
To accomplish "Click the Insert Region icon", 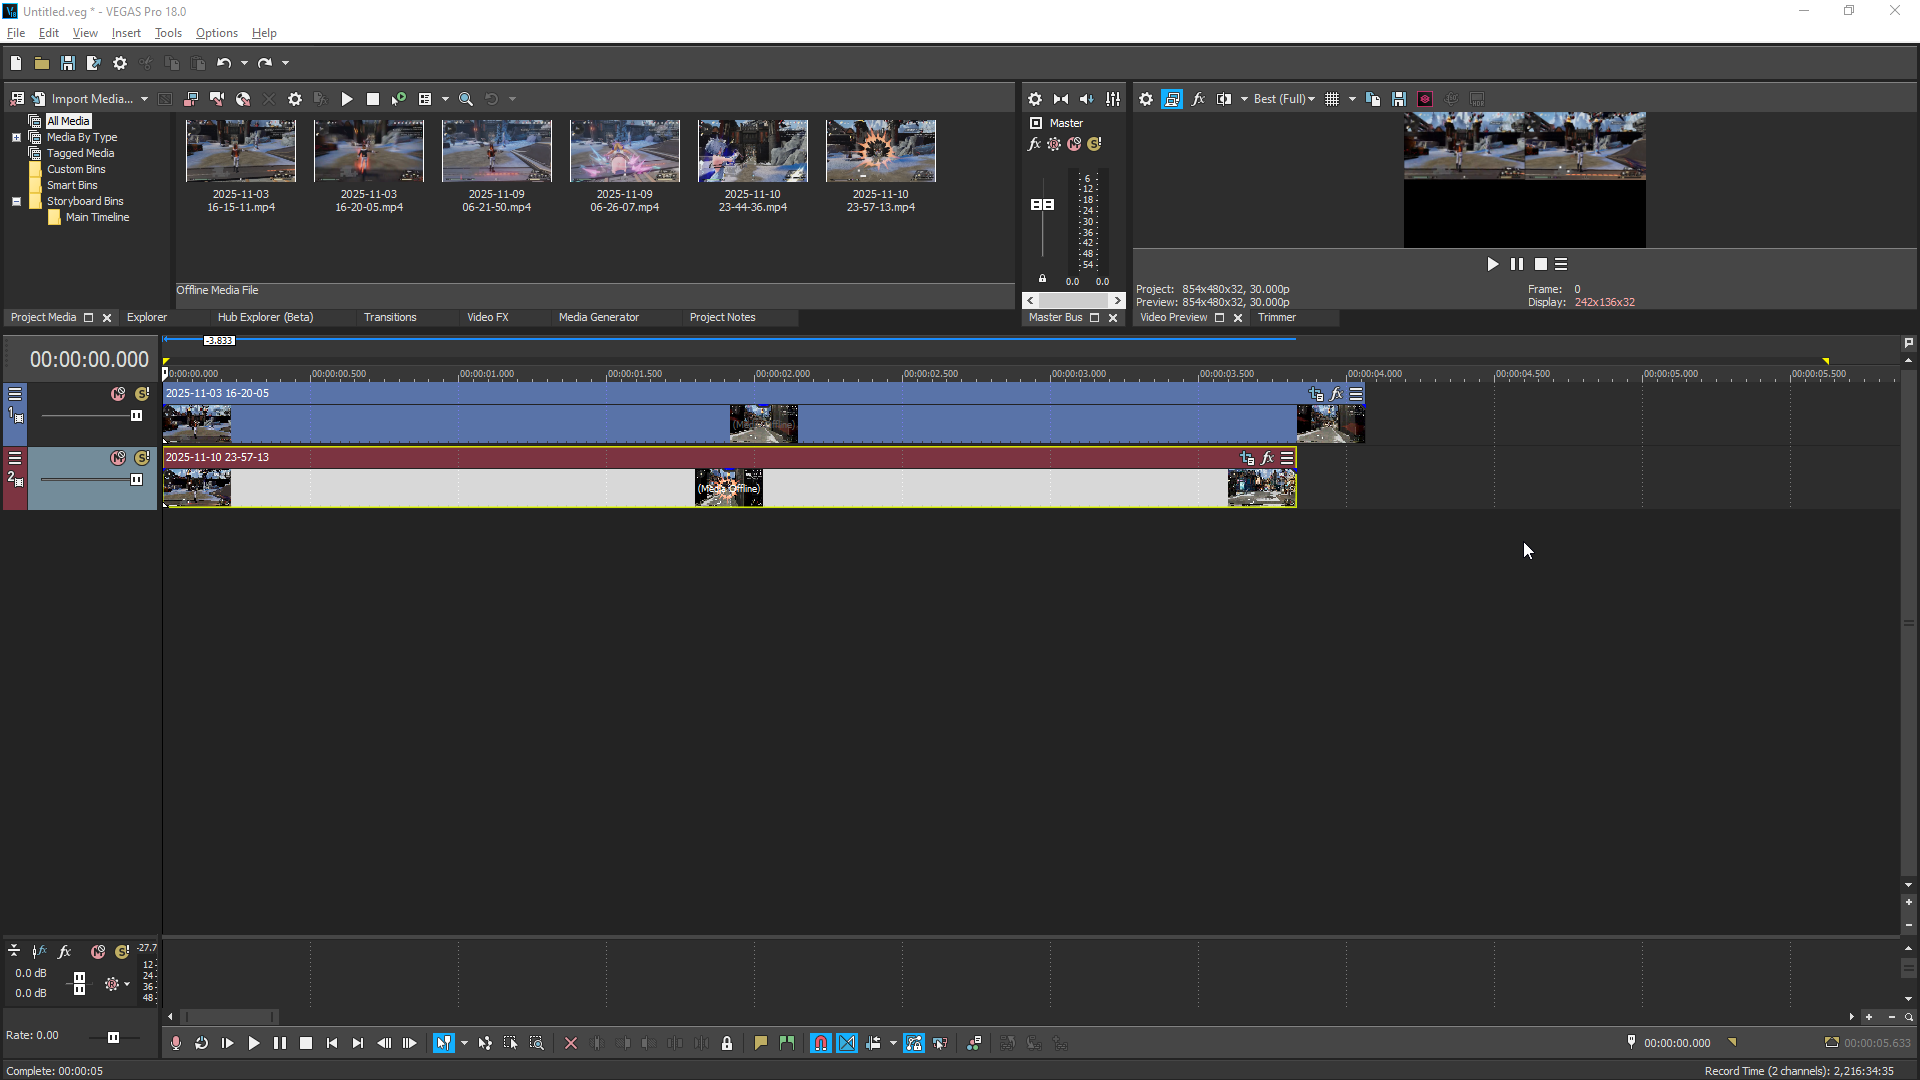I will pos(787,1043).
